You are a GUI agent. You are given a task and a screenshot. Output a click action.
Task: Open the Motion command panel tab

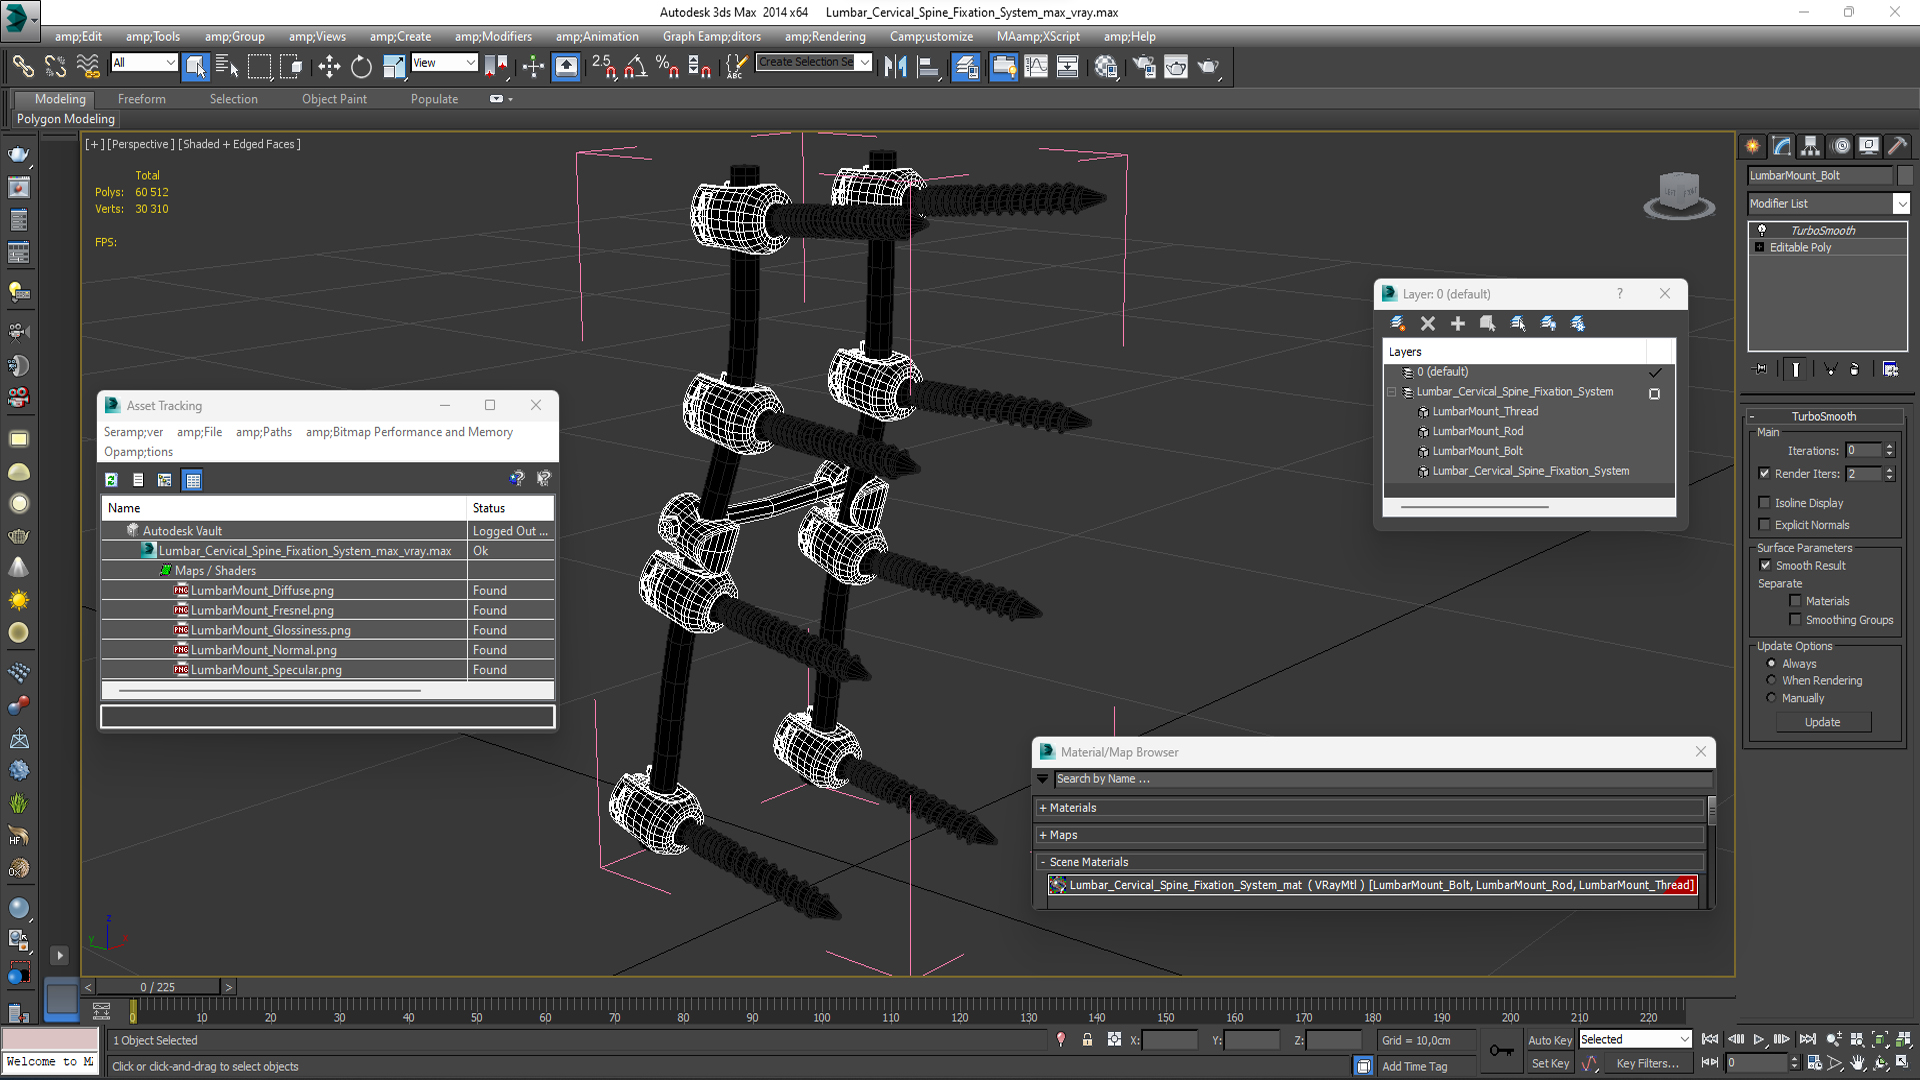click(1841, 146)
